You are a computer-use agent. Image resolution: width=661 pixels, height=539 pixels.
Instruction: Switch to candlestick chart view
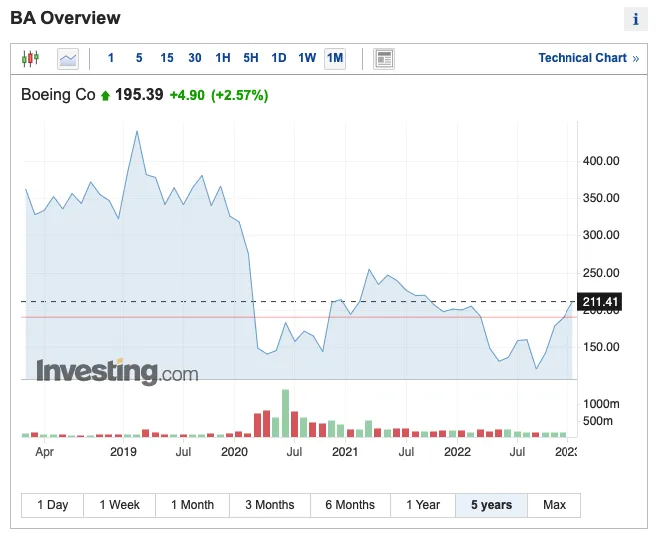pyautogui.click(x=30, y=58)
